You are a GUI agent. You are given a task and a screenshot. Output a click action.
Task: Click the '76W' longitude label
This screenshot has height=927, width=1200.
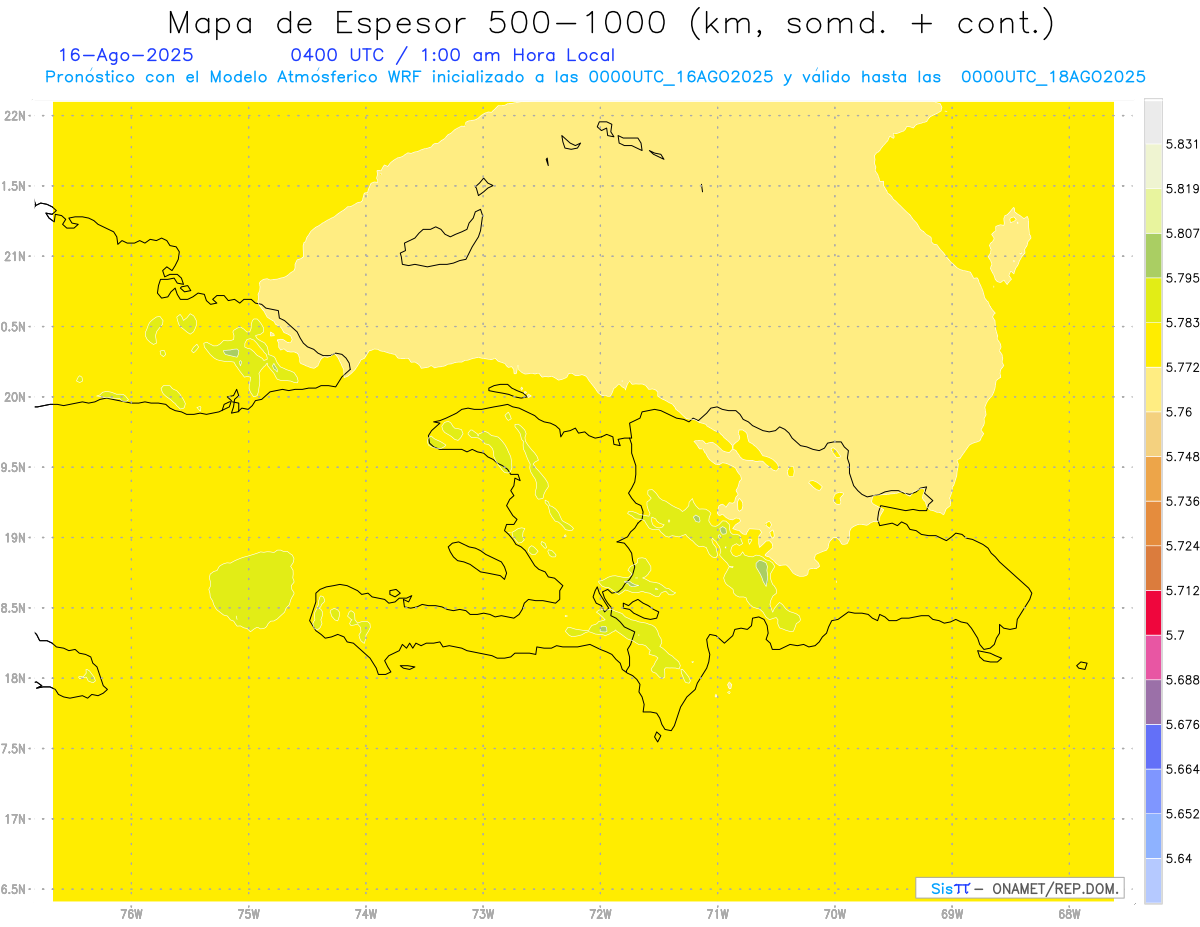coord(131,913)
